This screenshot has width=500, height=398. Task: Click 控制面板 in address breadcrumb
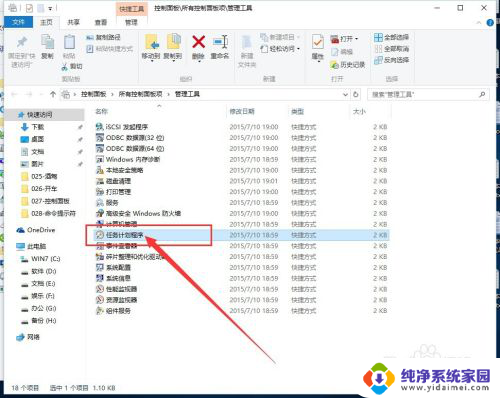pos(94,94)
